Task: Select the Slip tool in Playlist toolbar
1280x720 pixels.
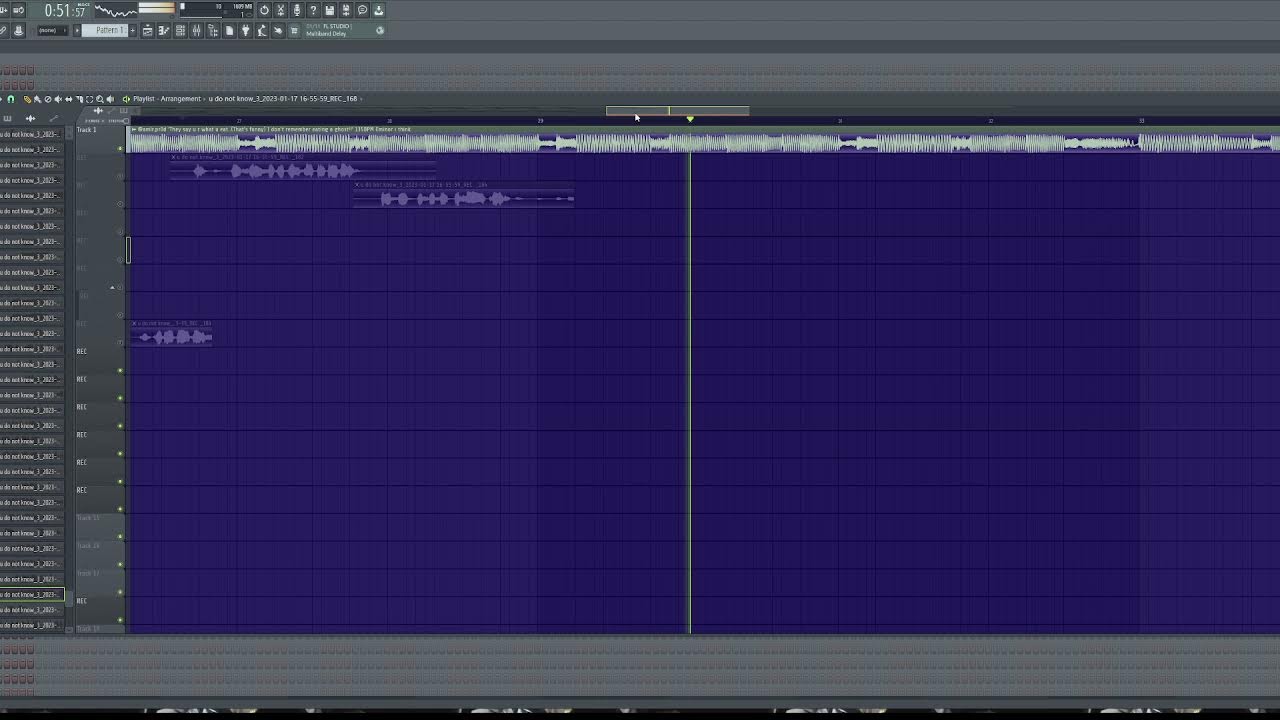Action: (68, 99)
